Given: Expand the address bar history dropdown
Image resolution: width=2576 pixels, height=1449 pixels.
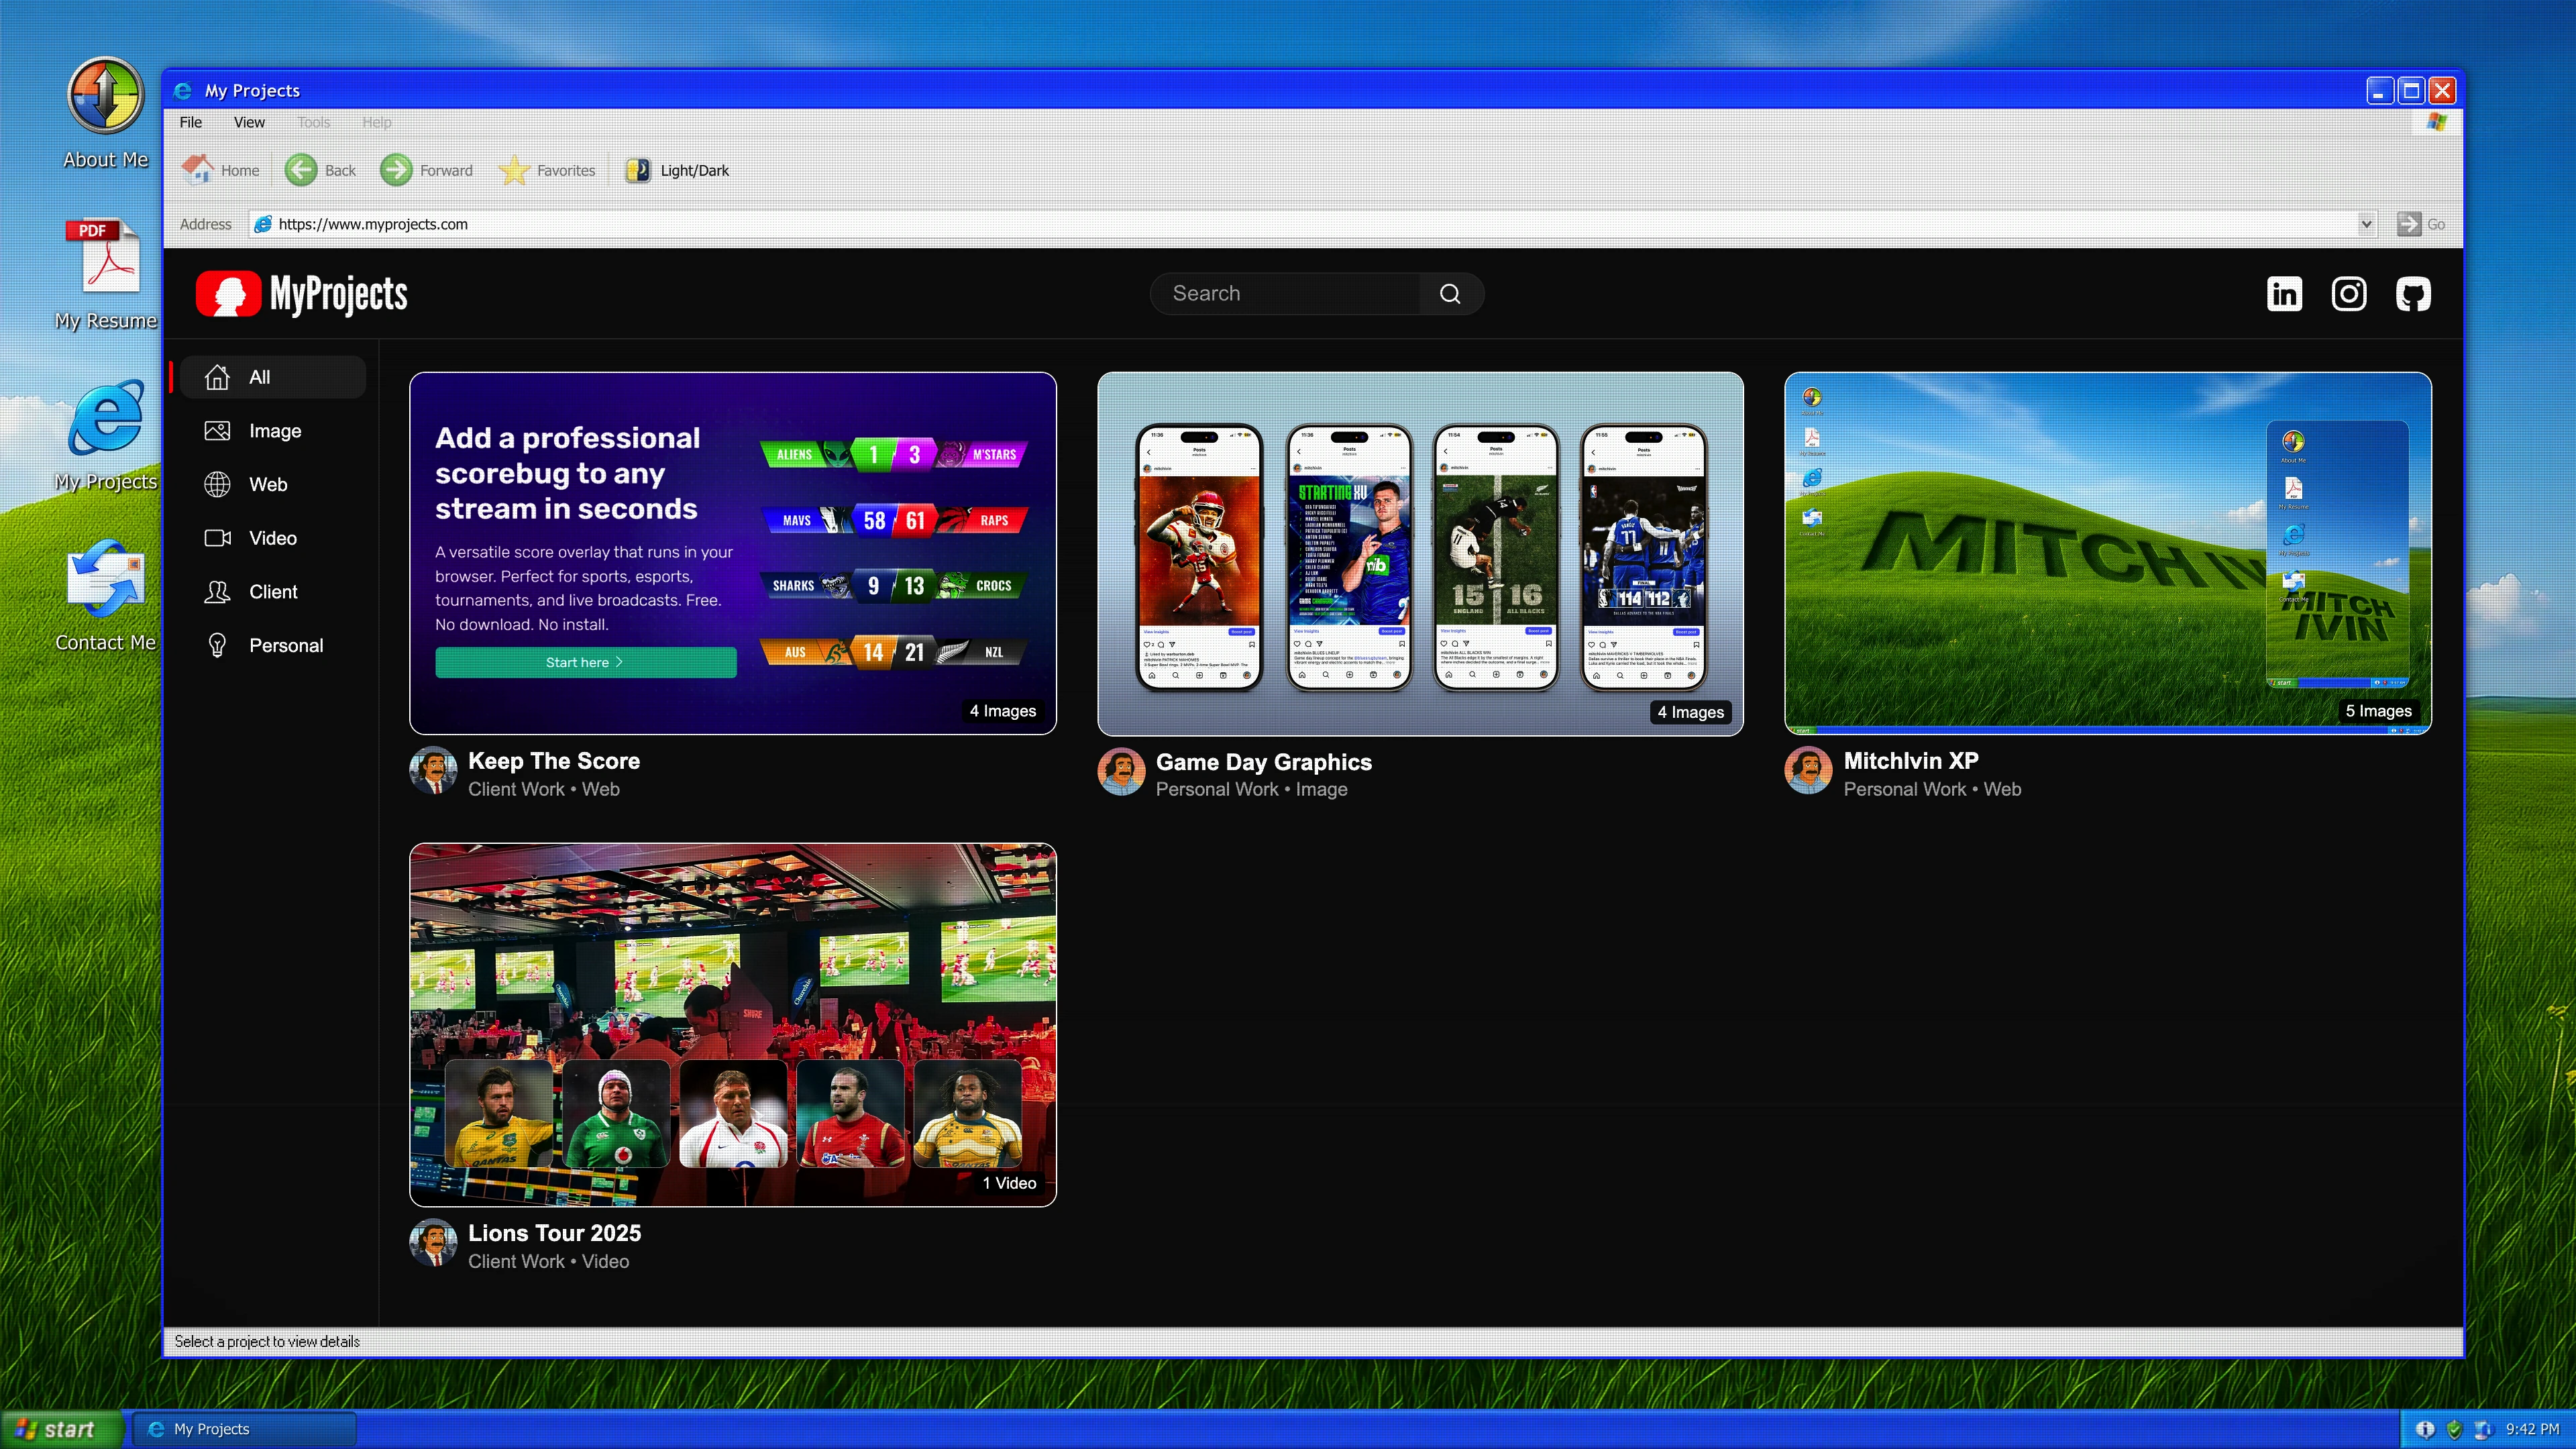Looking at the screenshot, I should (2367, 224).
